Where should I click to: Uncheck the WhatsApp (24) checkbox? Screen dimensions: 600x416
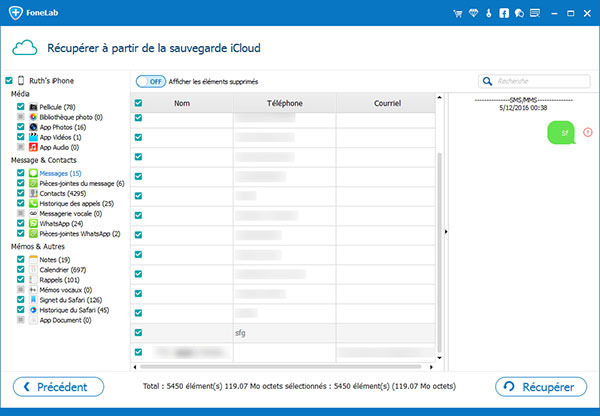tap(21, 223)
